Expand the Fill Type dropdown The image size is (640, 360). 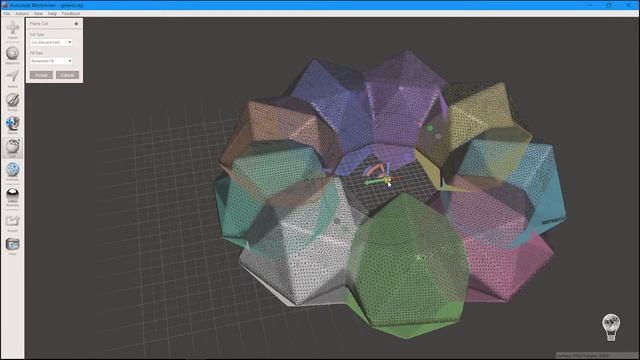(51, 60)
